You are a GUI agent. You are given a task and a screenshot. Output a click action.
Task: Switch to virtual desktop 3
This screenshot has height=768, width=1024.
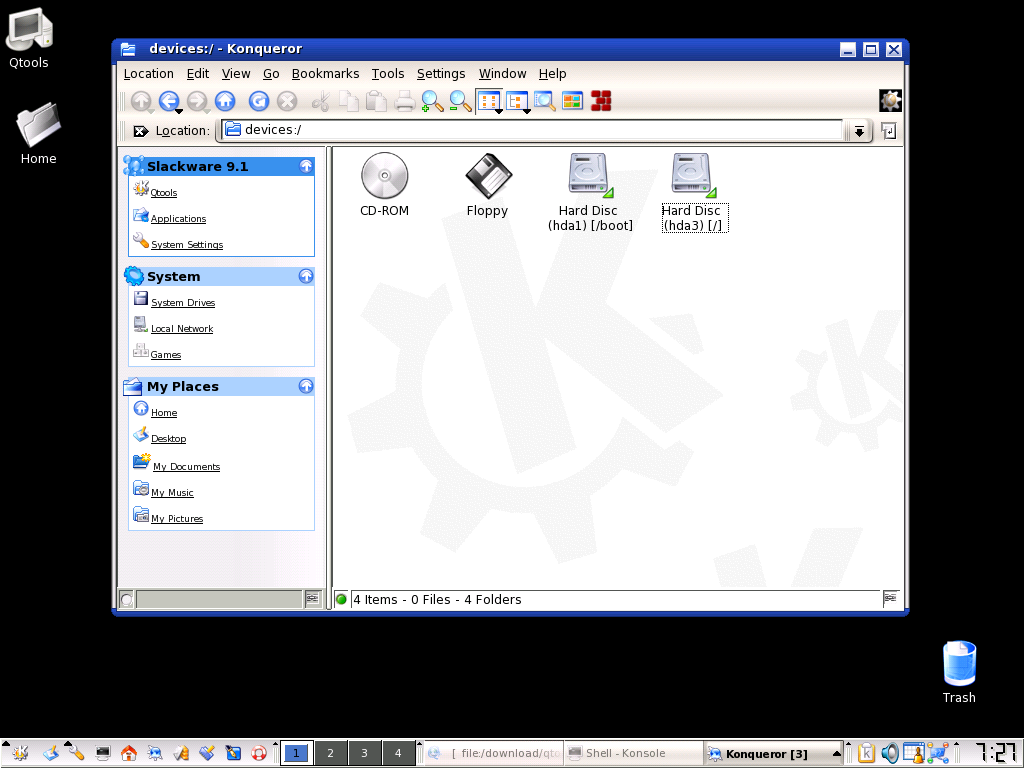point(364,753)
